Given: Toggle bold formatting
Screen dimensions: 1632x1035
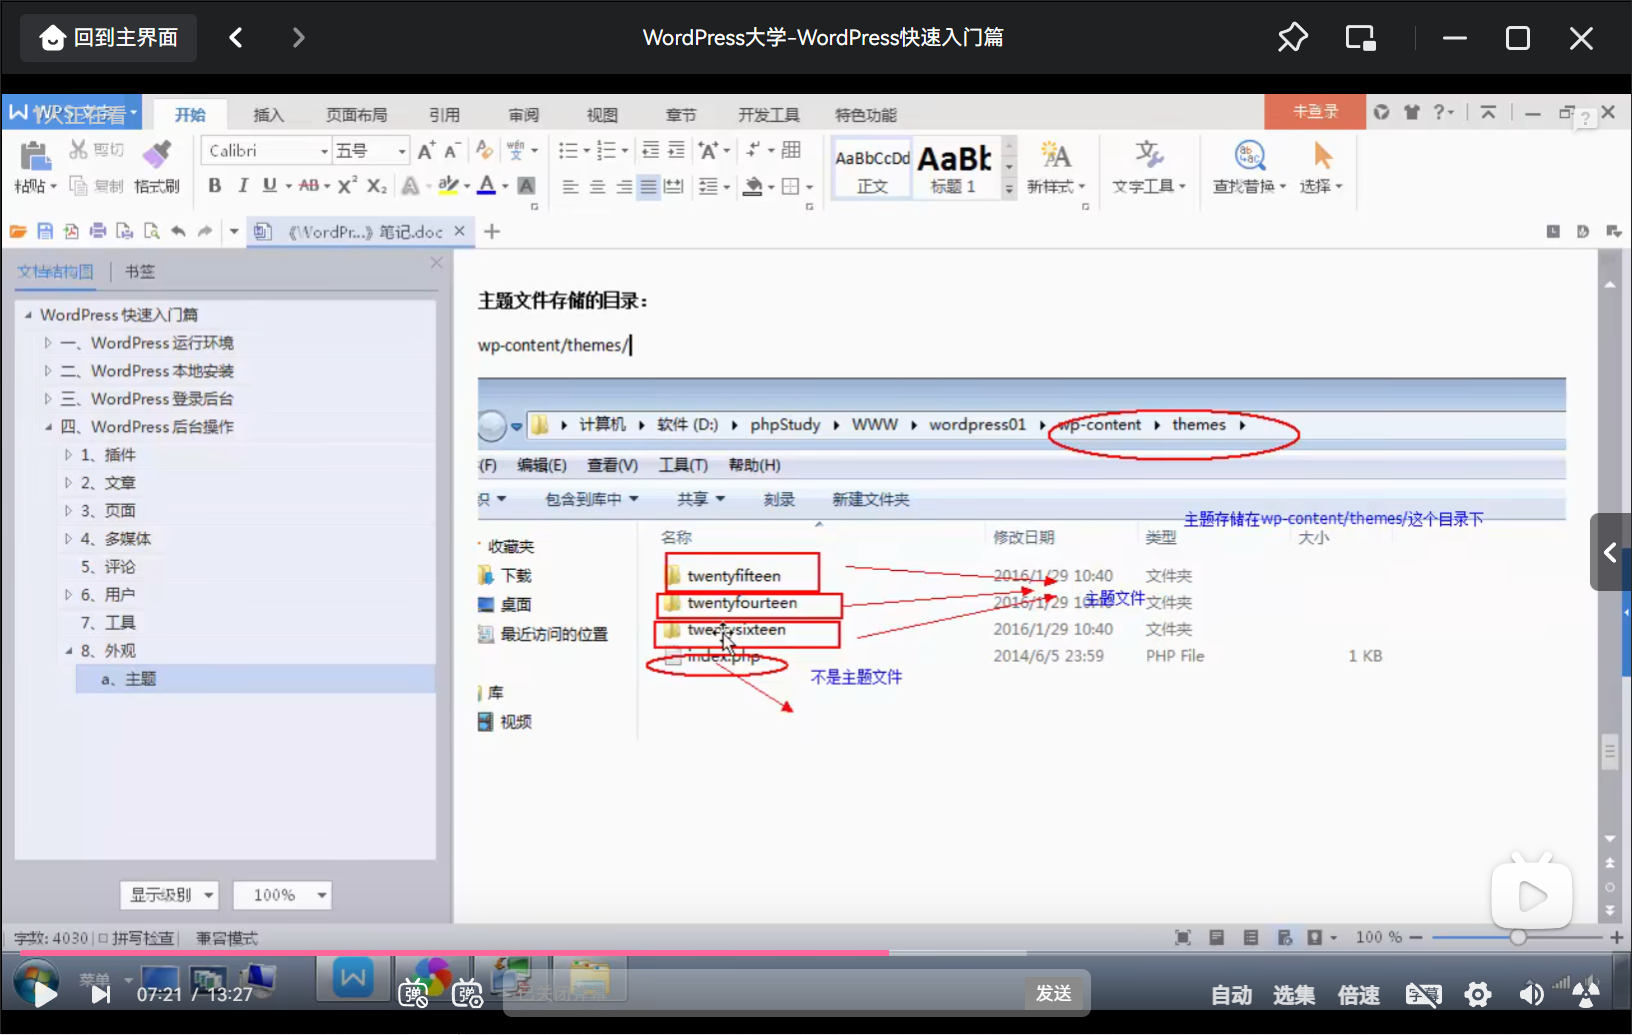Looking at the screenshot, I should click(x=214, y=185).
